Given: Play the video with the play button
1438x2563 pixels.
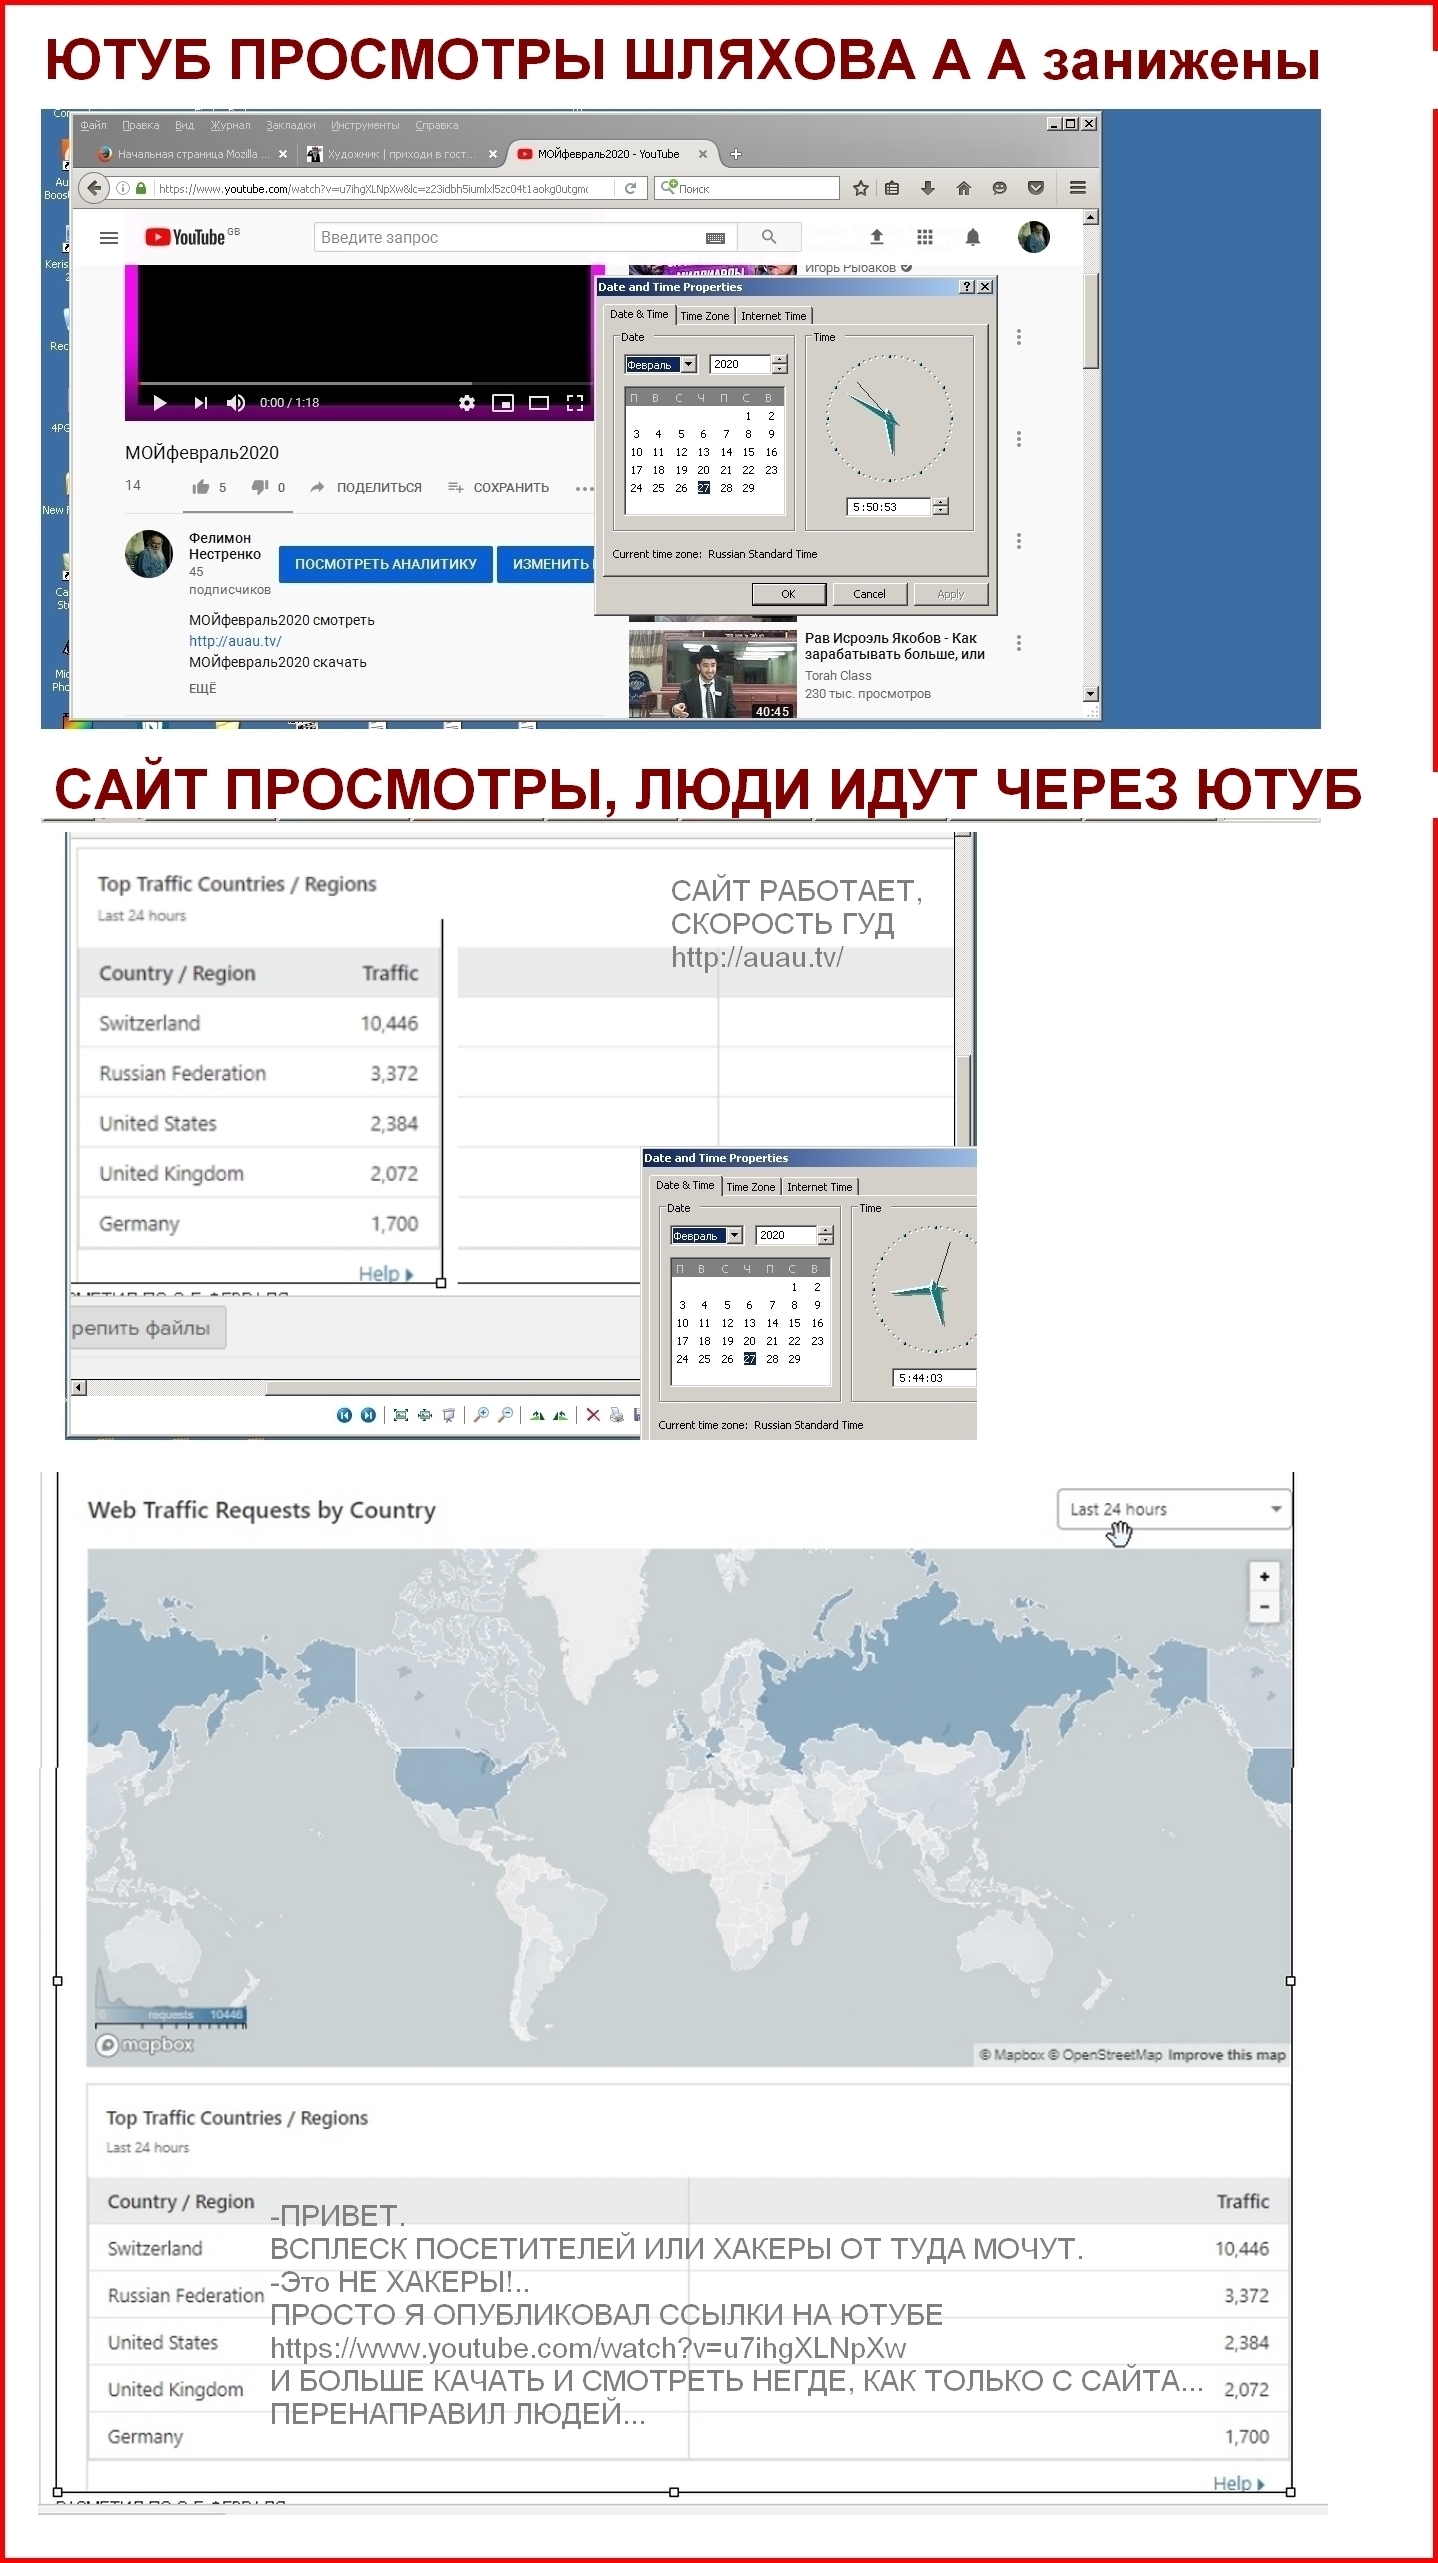Looking at the screenshot, I should [x=159, y=403].
